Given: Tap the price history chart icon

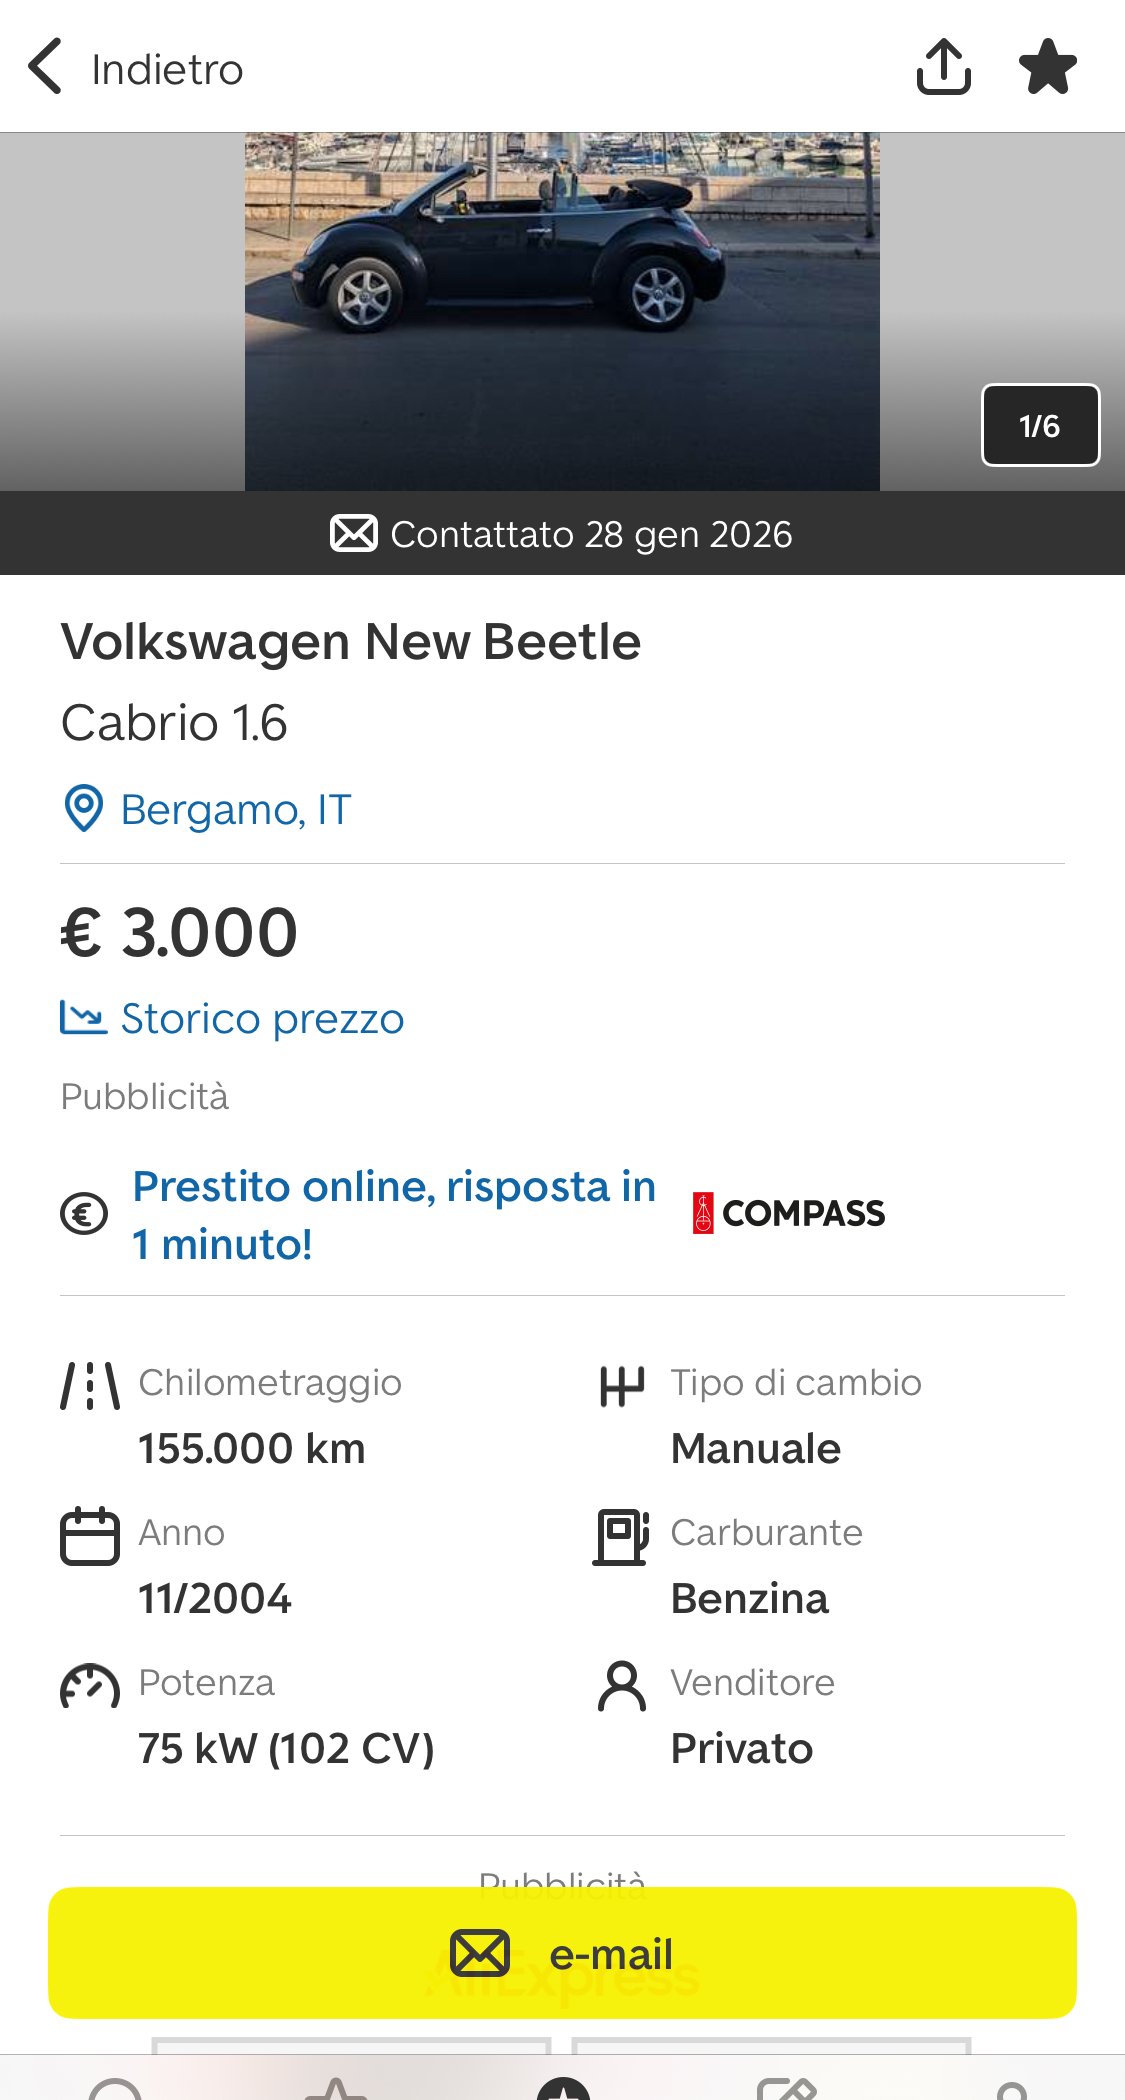Looking at the screenshot, I should [83, 1018].
